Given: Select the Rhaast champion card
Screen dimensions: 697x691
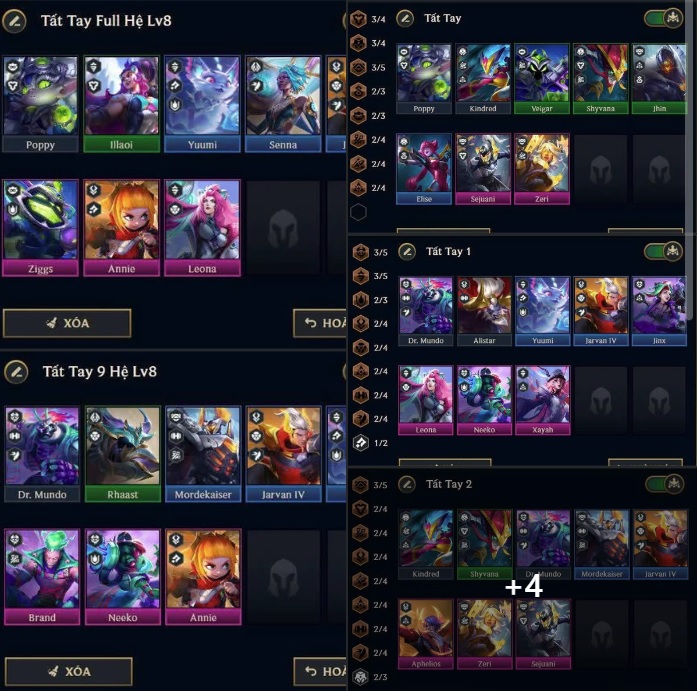Looking at the screenshot, I should click(123, 454).
